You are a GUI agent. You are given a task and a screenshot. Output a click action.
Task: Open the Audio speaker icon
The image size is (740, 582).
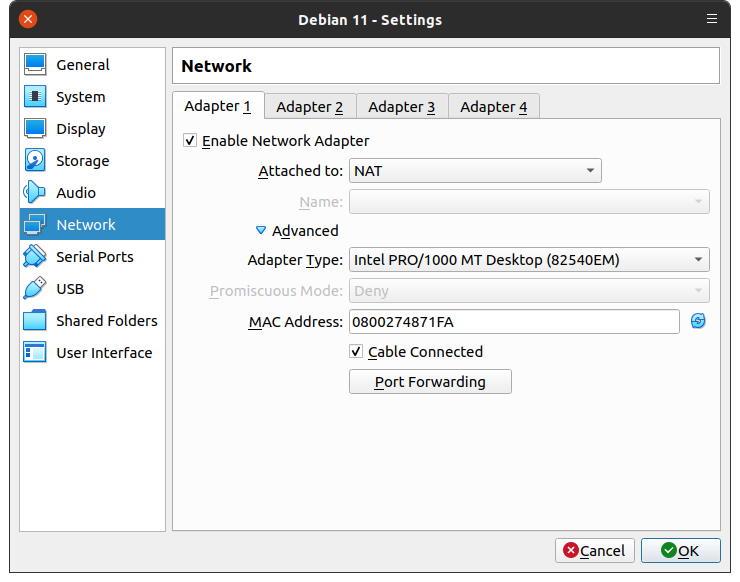pos(35,193)
